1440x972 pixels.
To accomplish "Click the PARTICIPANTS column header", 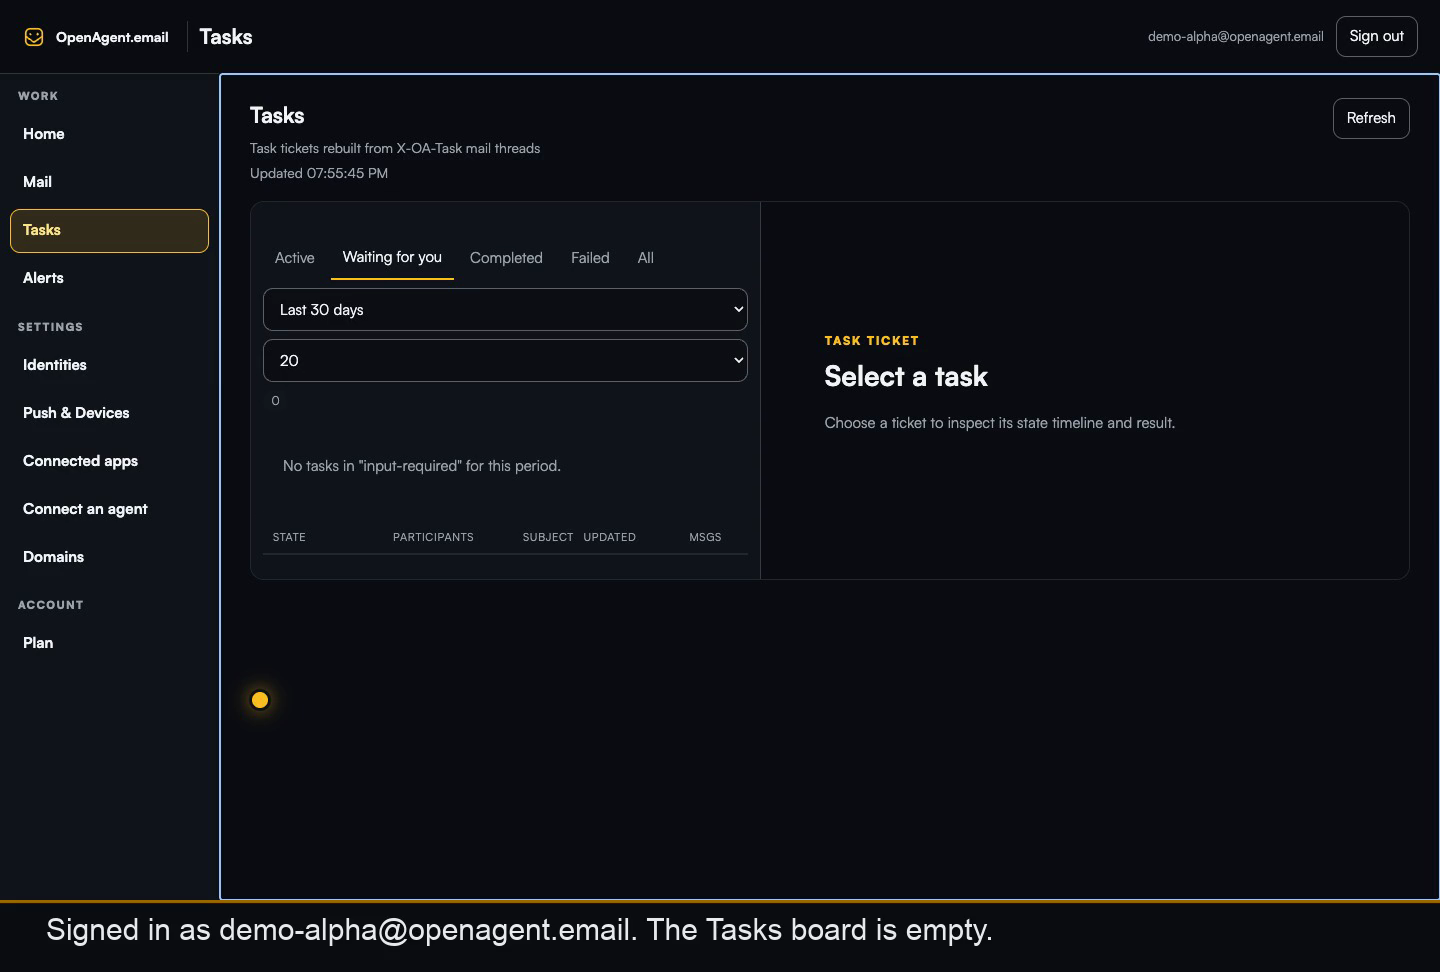I will (x=433, y=537).
